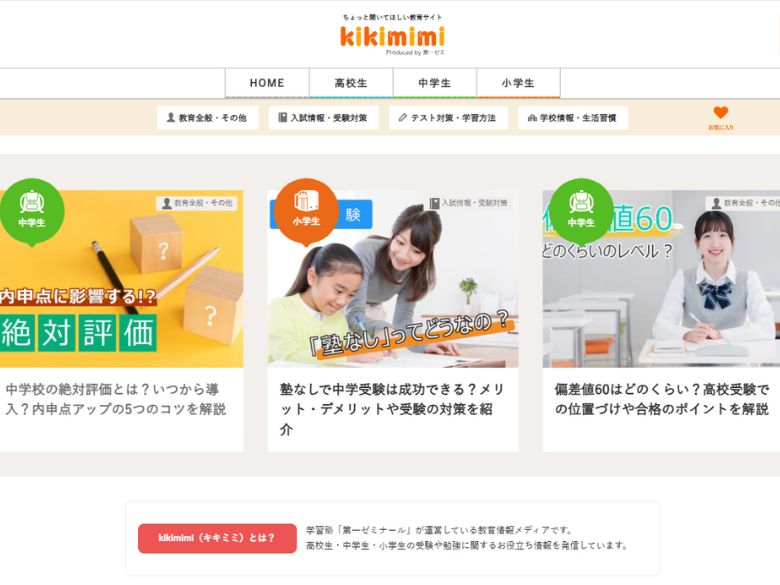Open the HOME tab
The width and height of the screenshot is (780, 585).
[x=267, y=83]
